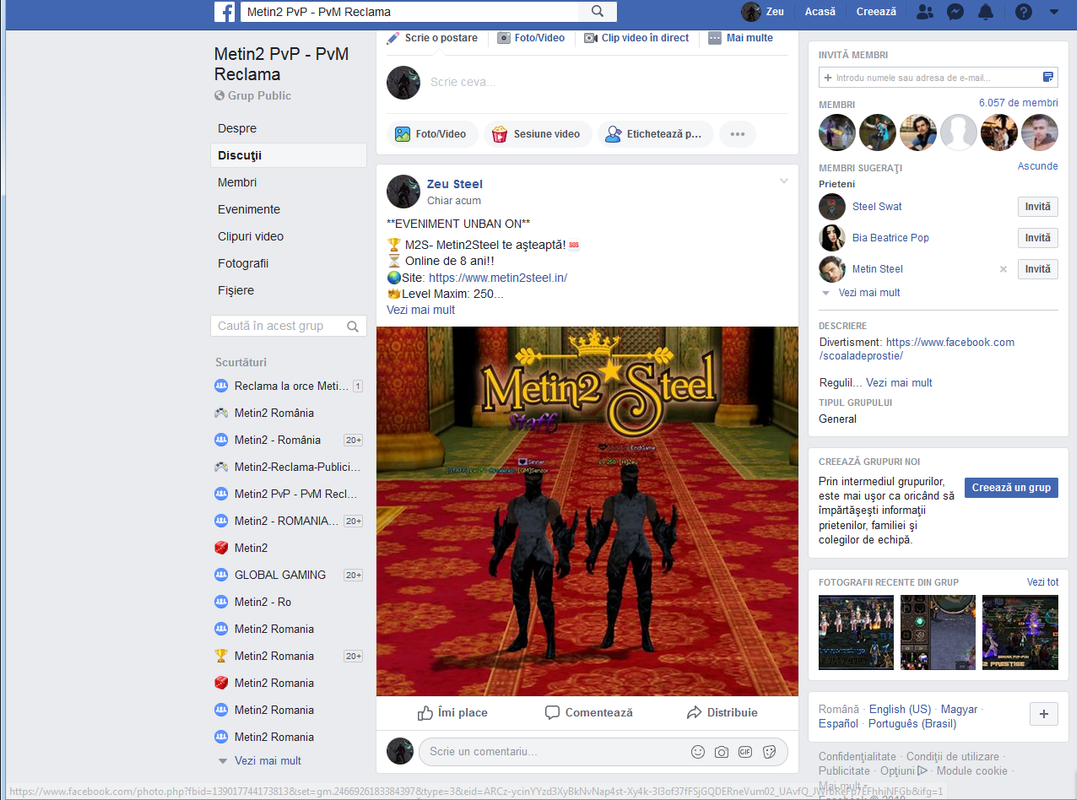The width and height of the screenshot is (1077, 800).
Task: Expand shortcuts Vezi mai mult
Action: click(267, 761)
